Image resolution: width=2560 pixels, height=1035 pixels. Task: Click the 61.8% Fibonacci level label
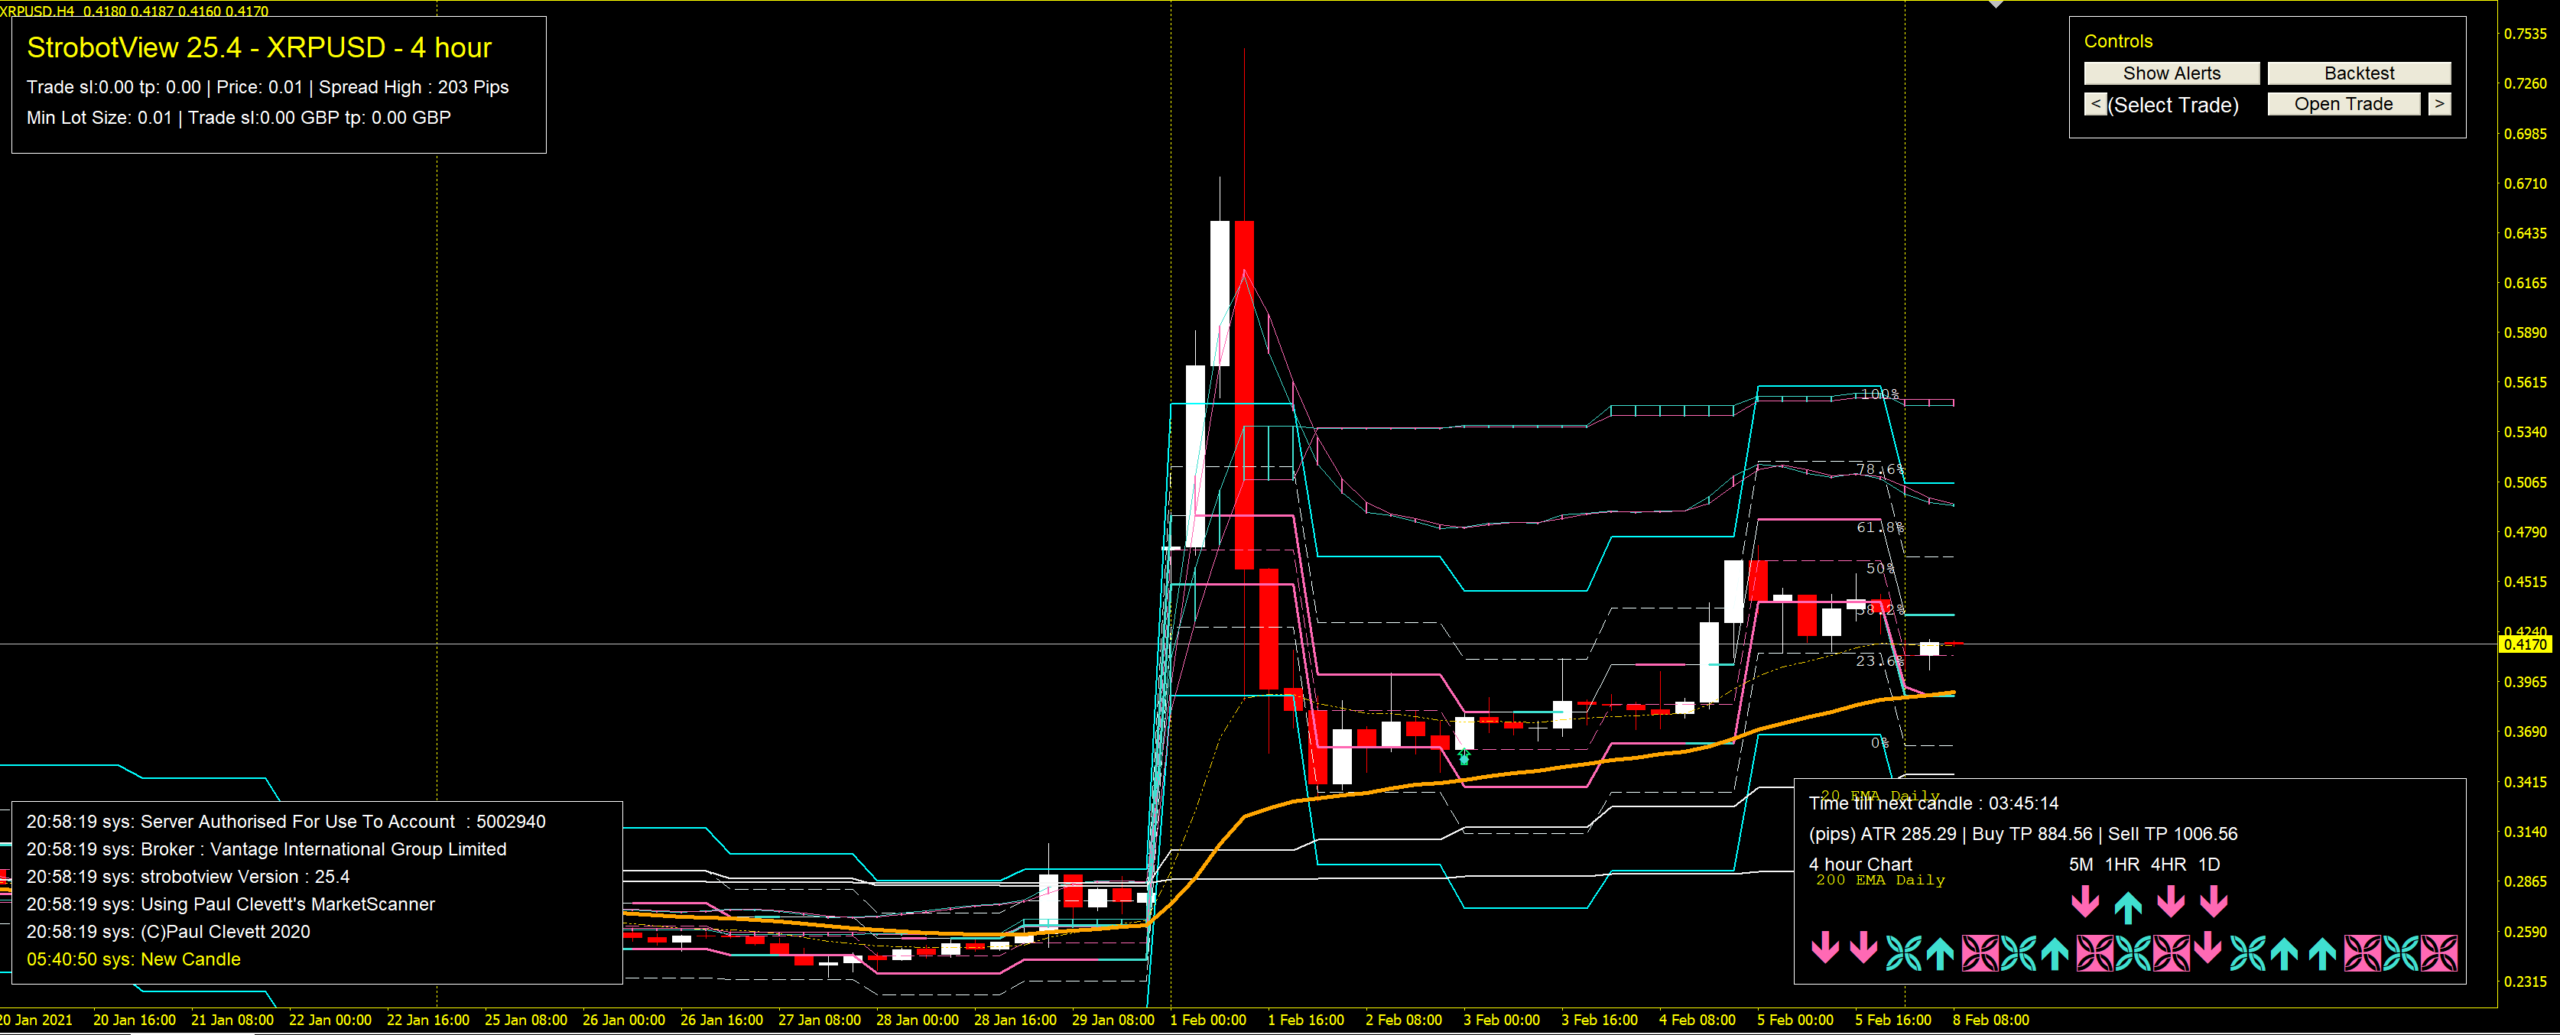point(1880,527)
